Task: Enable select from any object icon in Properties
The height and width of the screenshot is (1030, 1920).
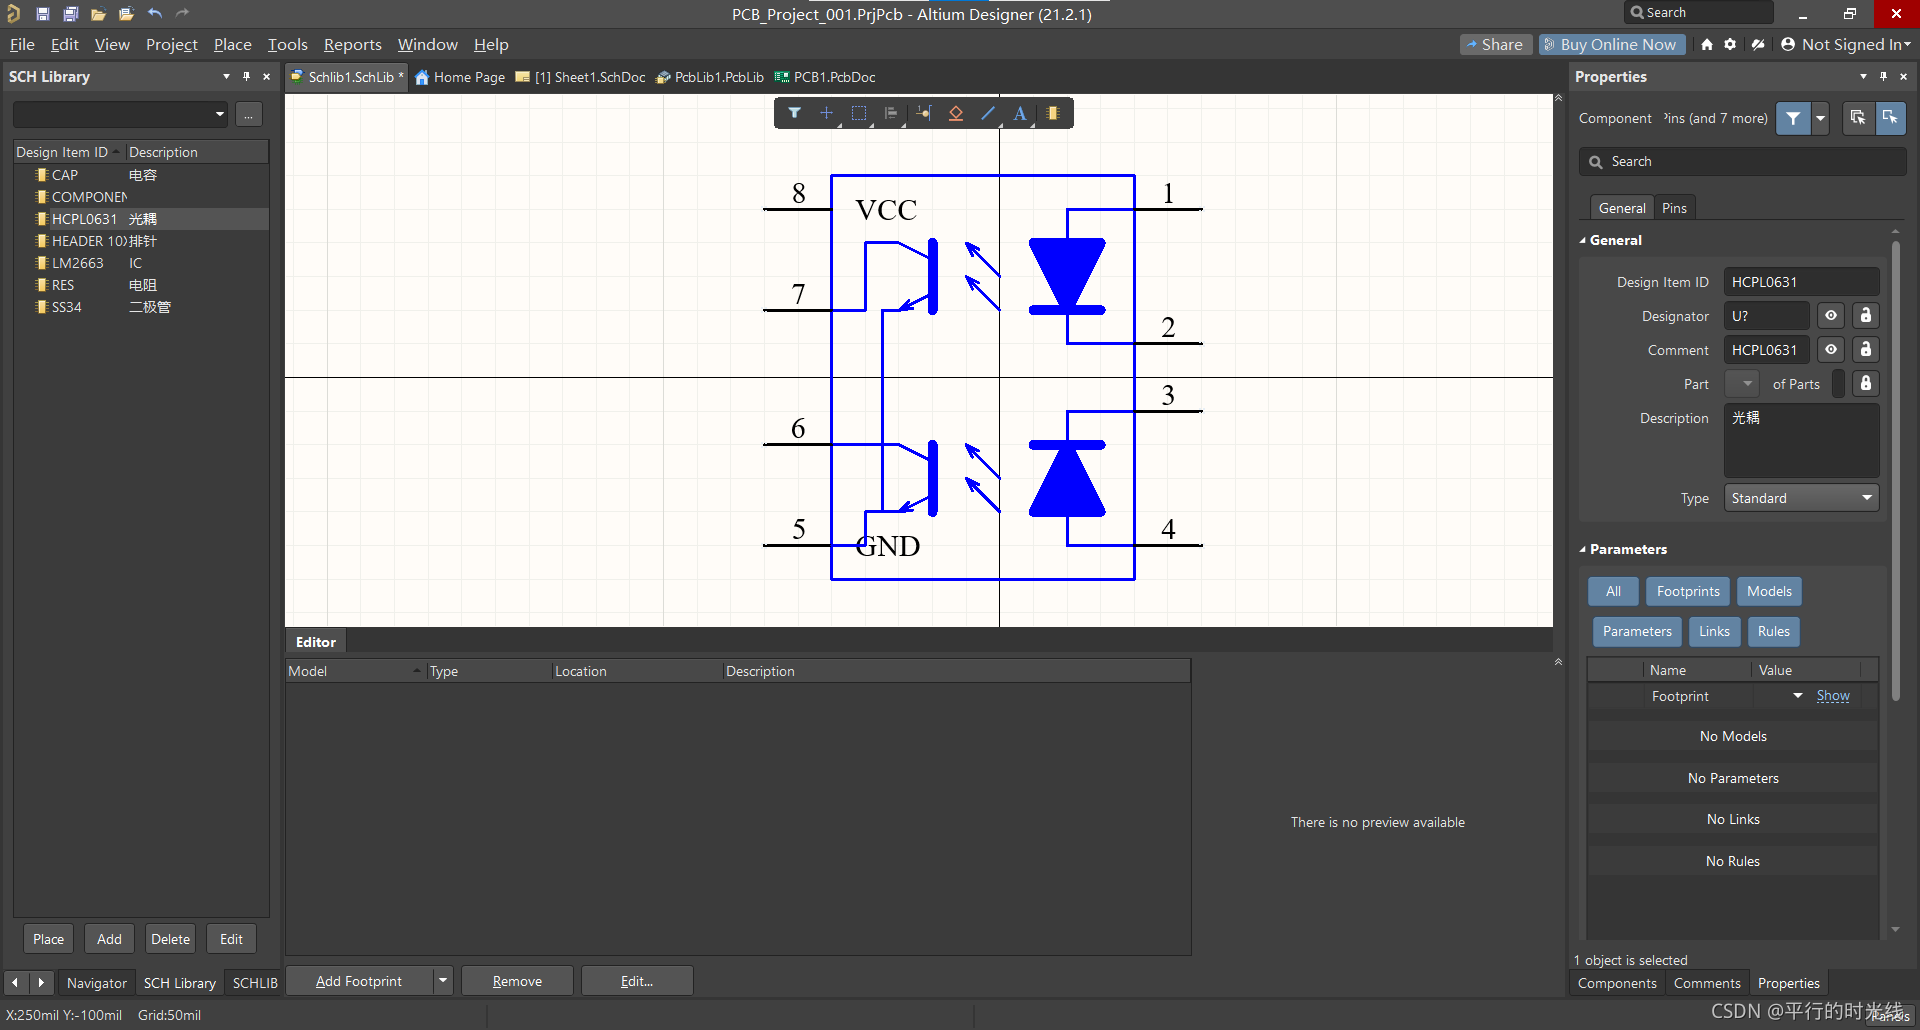Action: pos(1857,118)
